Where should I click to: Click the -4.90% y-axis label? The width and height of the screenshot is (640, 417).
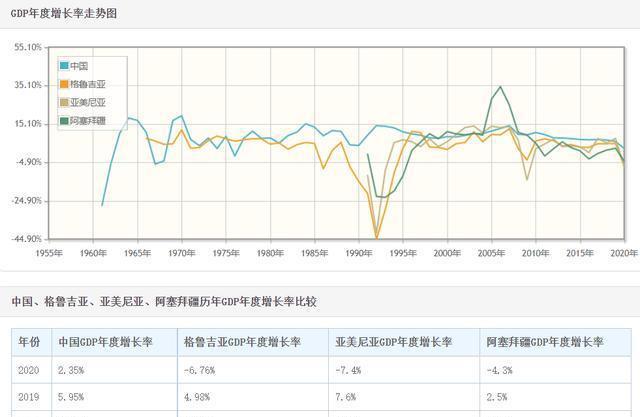point(29,162)
